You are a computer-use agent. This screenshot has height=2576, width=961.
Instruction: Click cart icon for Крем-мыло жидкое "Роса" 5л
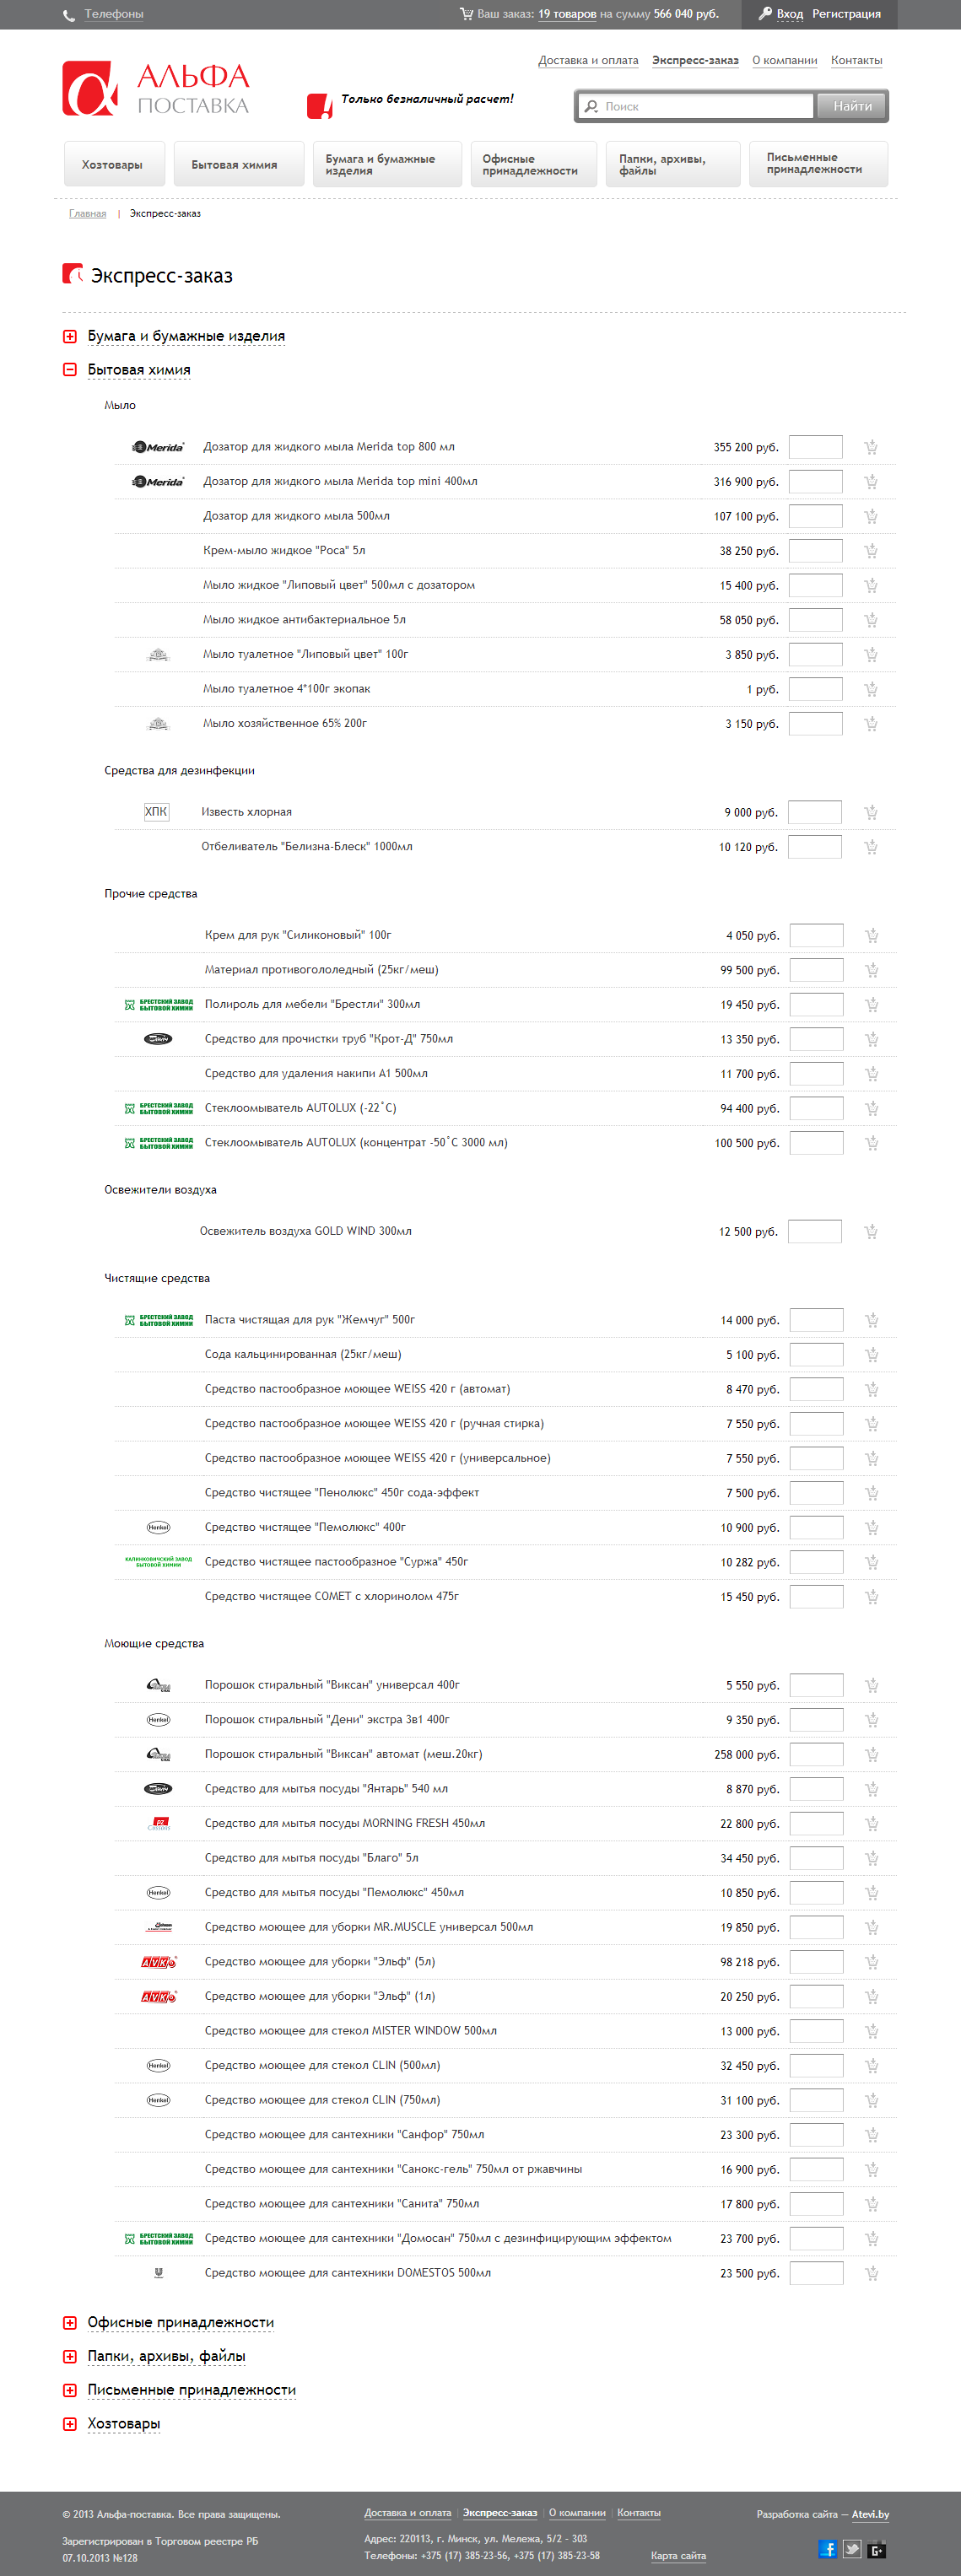click(x=871, y=551)
